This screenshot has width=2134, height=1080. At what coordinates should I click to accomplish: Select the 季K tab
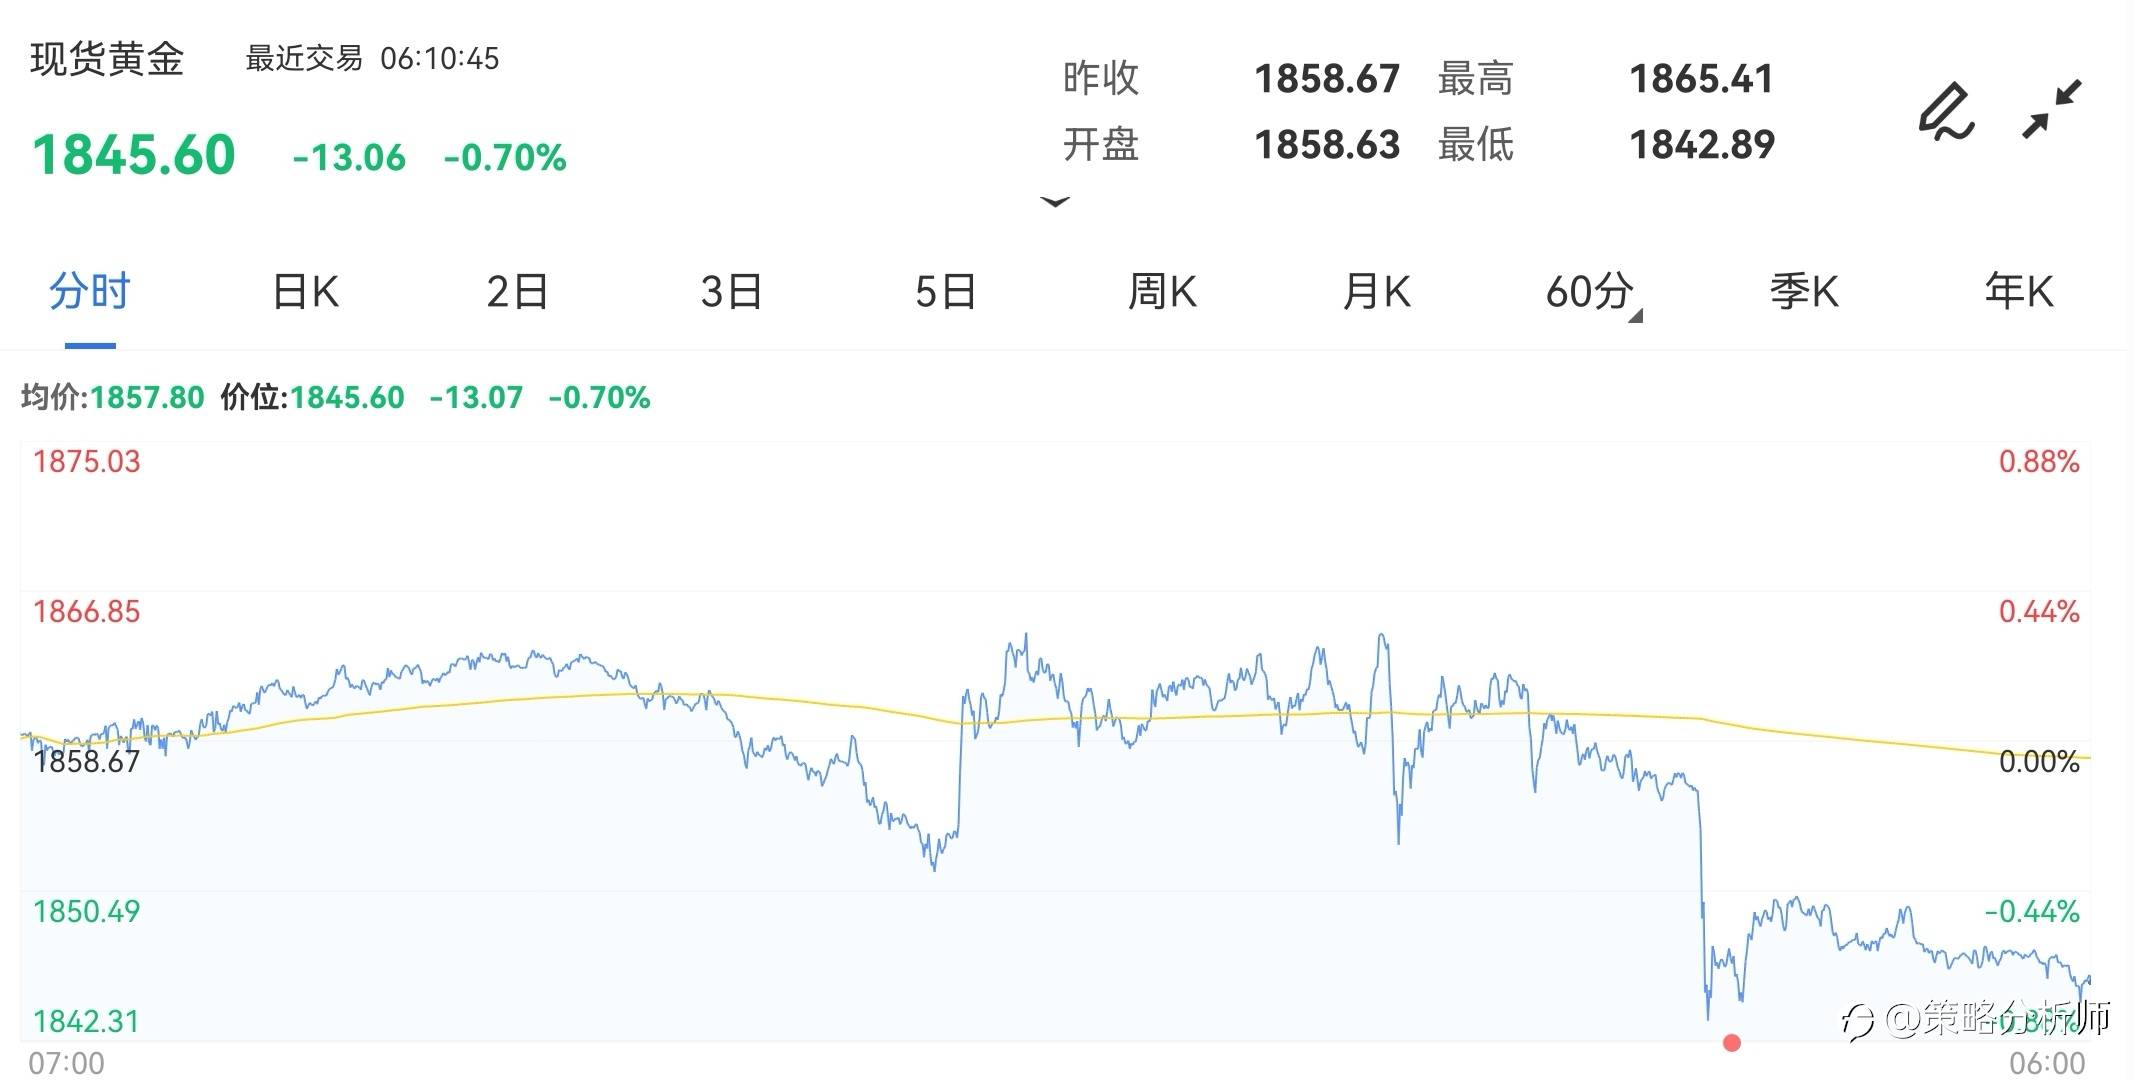pos(1804,292)
